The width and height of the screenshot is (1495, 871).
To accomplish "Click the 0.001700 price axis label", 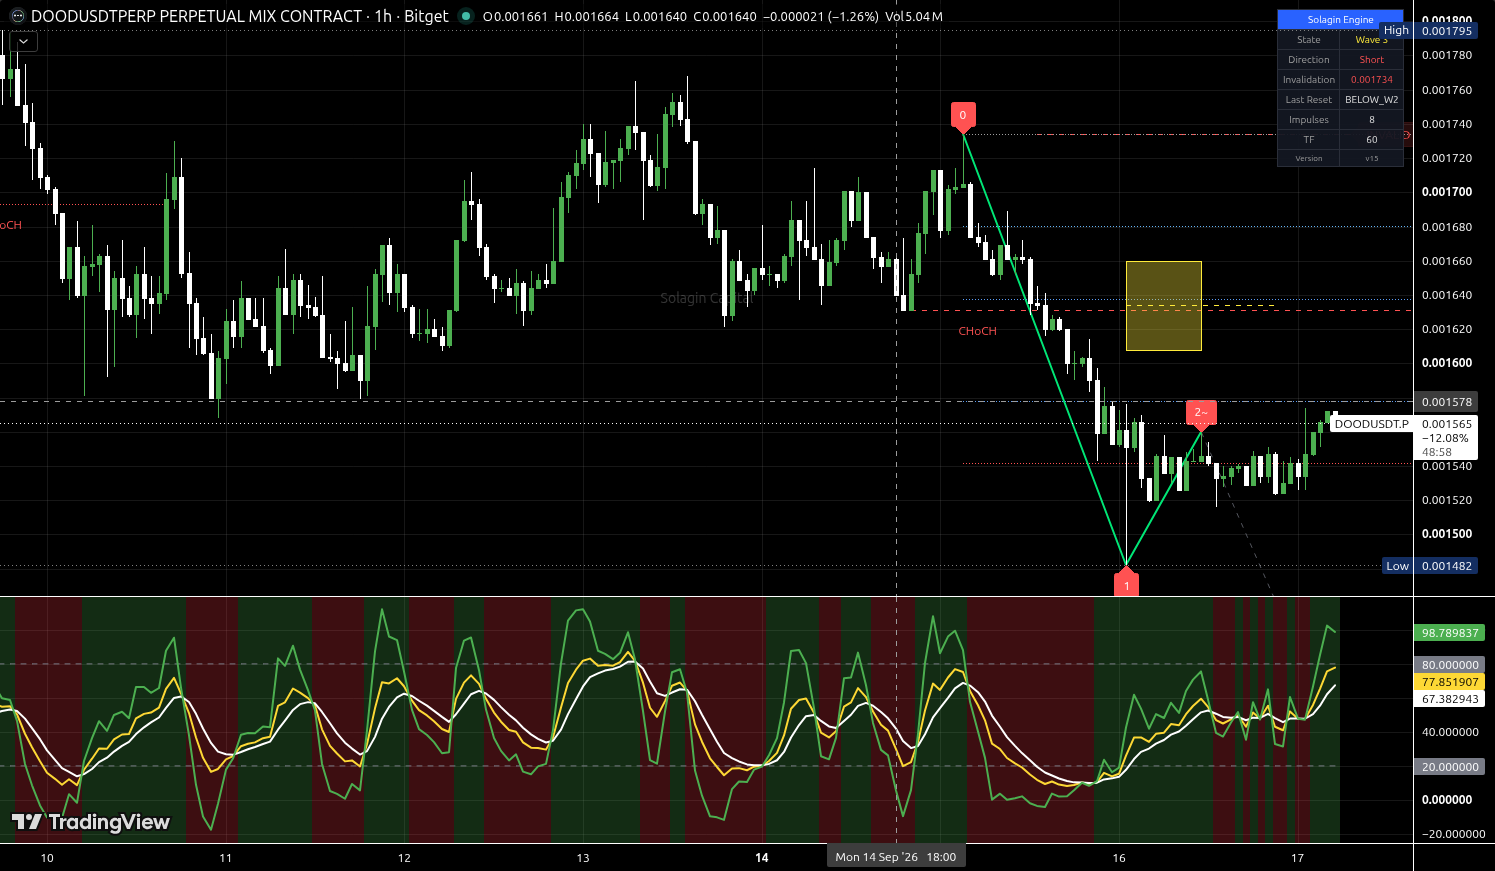I will click(1447, 192).
